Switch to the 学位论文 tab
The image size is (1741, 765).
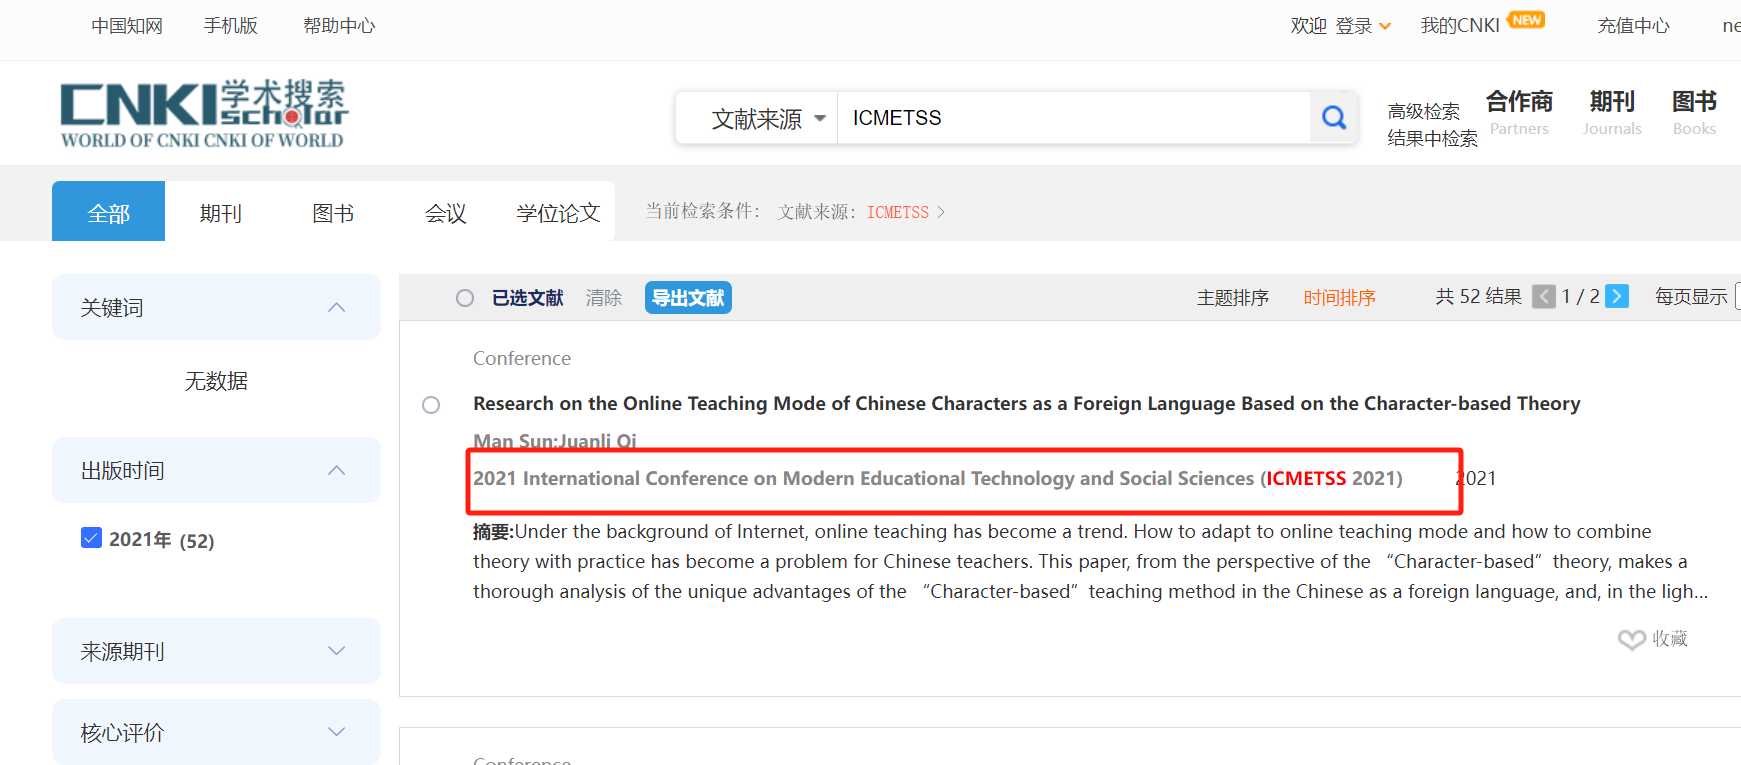pos(558,213)
